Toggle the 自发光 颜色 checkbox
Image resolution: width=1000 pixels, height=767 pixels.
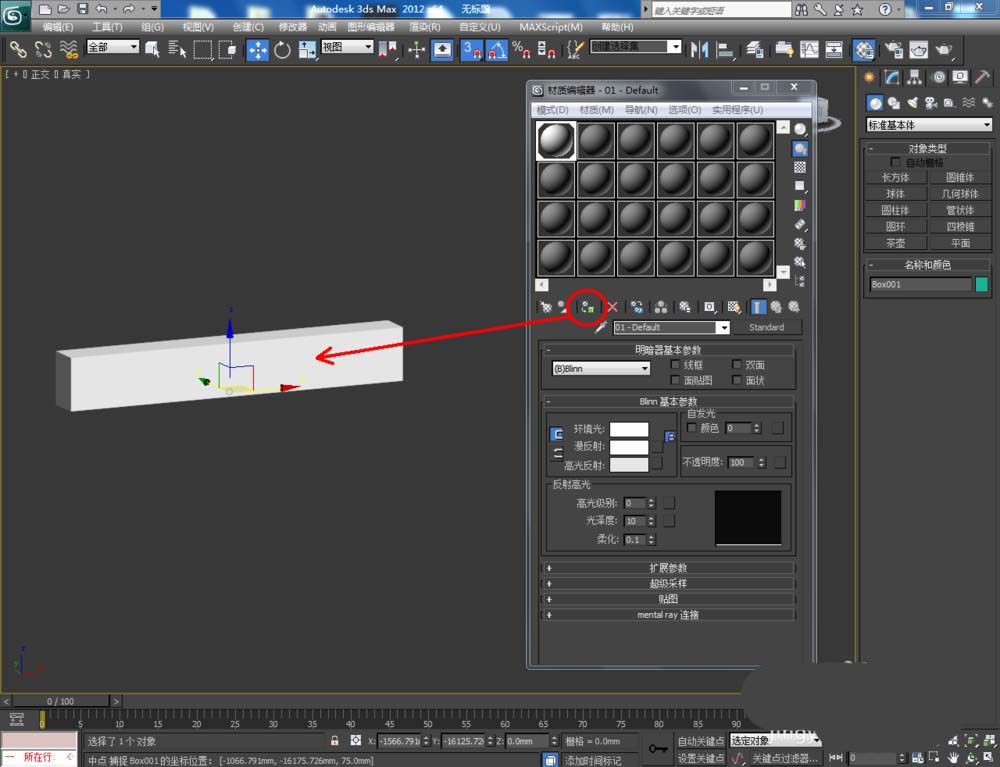(x=691, y=428)
